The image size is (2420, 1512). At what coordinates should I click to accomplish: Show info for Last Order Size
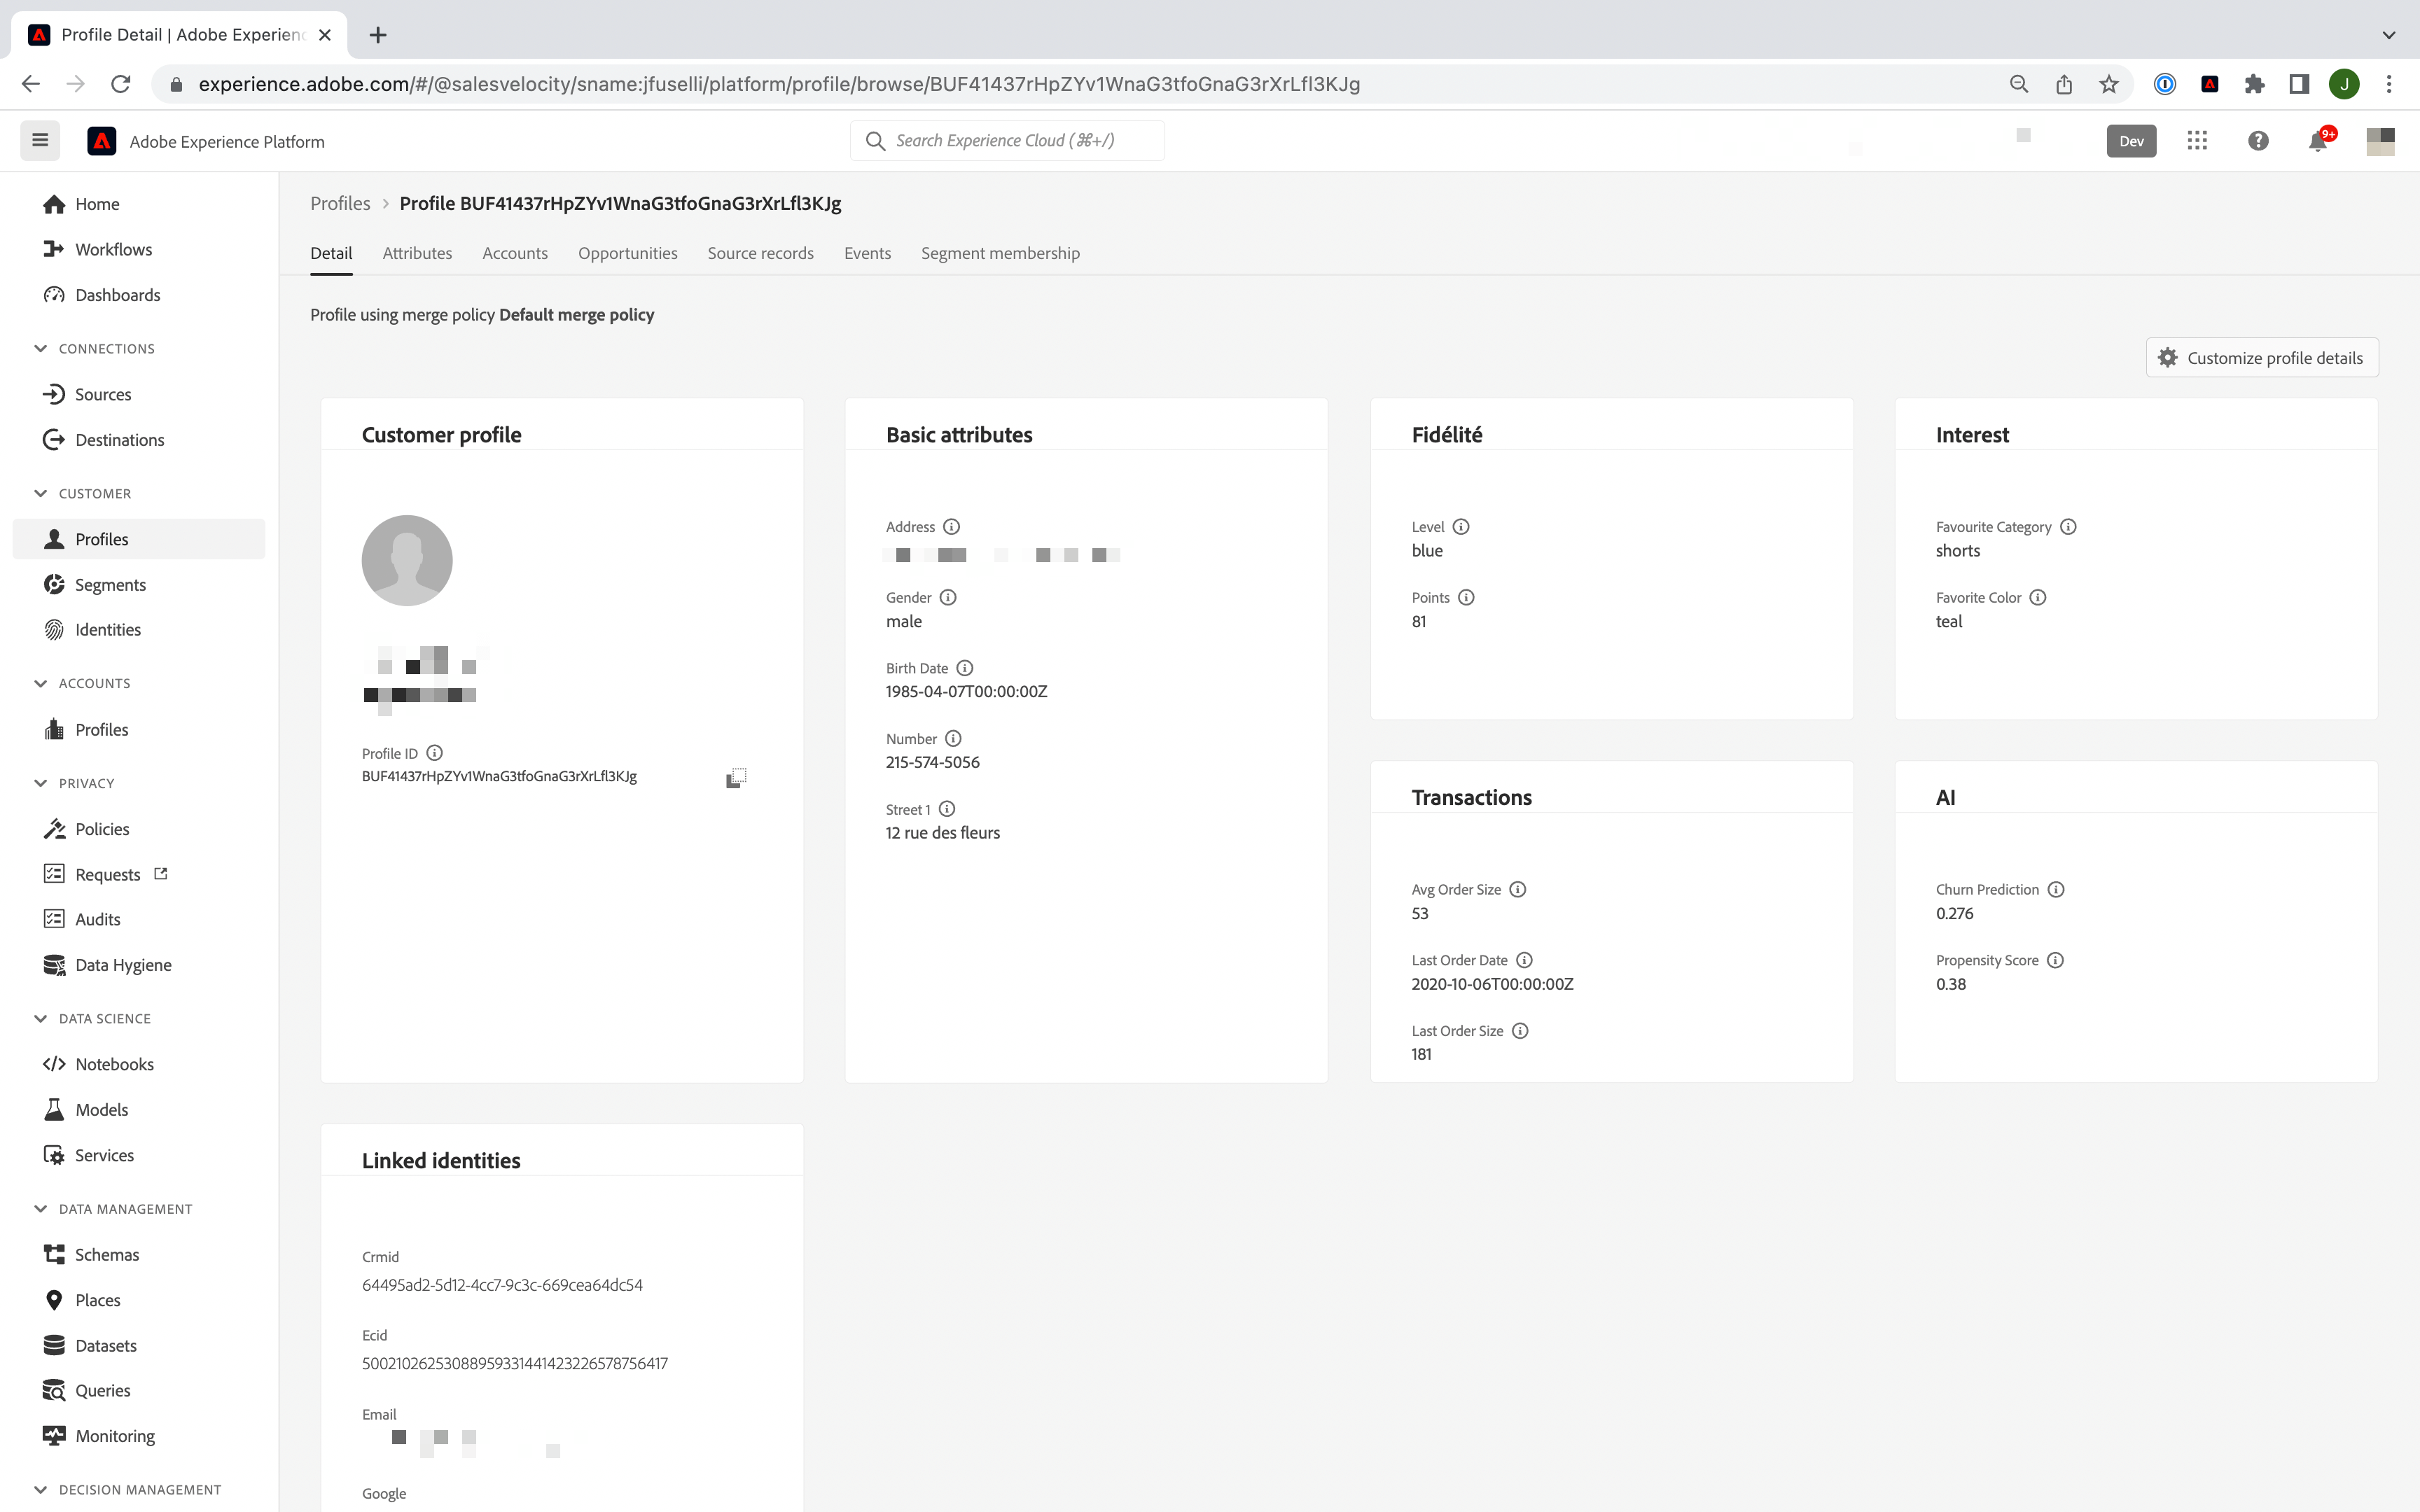tap(1521, 1031)
